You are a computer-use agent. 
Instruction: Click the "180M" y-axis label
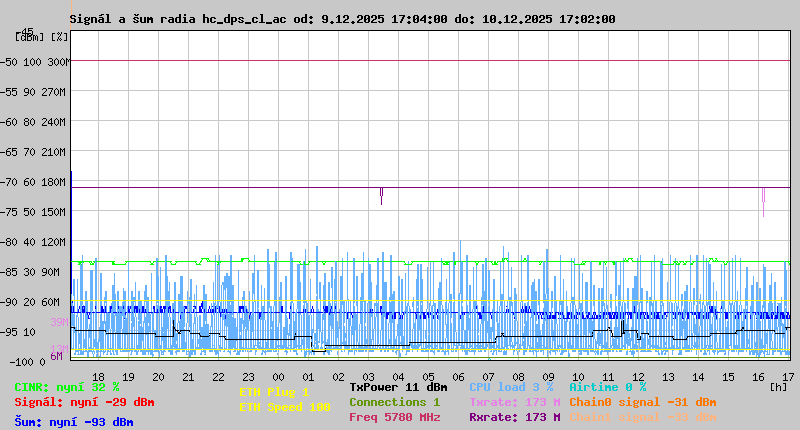56,183
